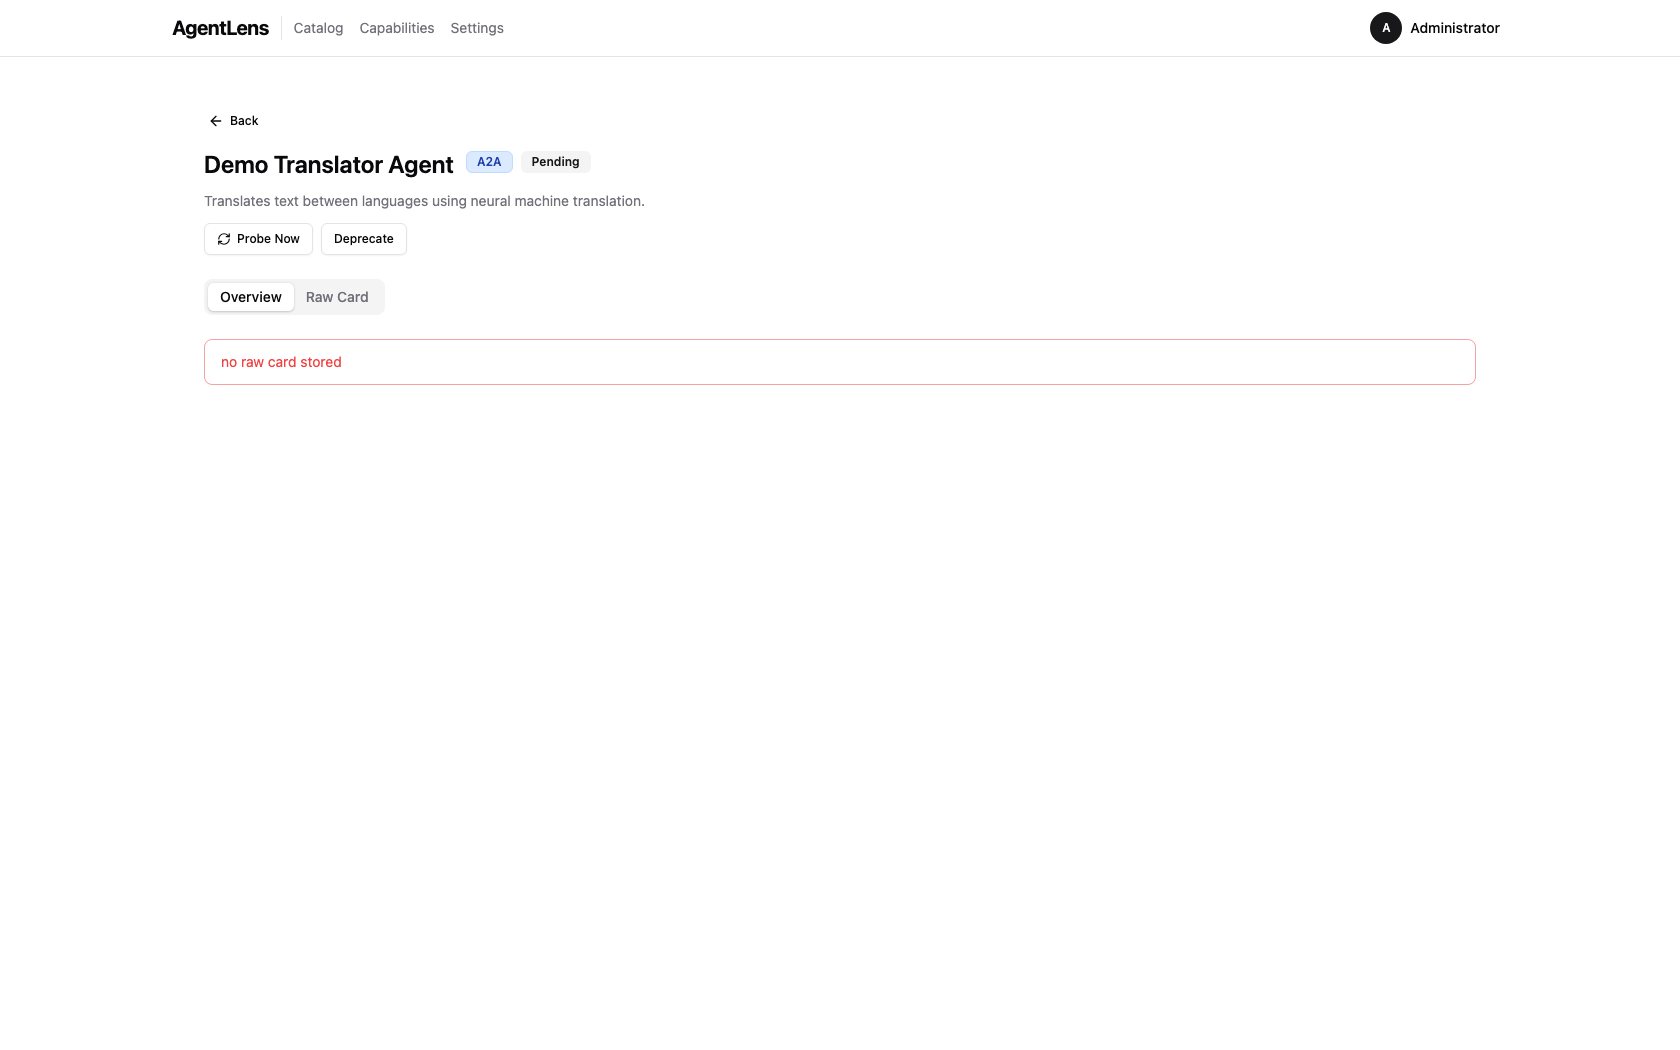Click the AgentLens logo
The height and width of the screenshot is (1050, 1680).
(220, 28)
